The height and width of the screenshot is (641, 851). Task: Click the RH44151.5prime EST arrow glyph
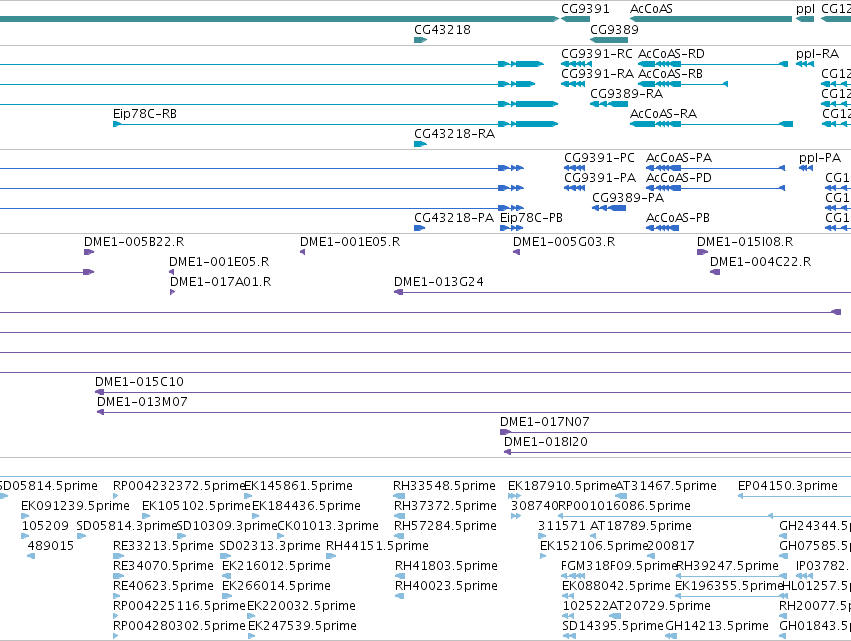point(331,556)
